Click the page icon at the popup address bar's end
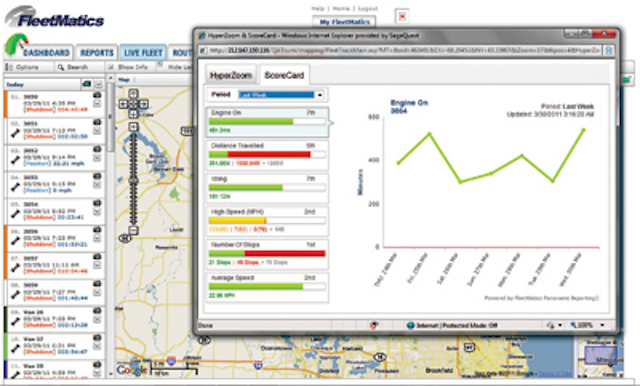The height and width of the screenshot is (386, 640). point(608,51)
